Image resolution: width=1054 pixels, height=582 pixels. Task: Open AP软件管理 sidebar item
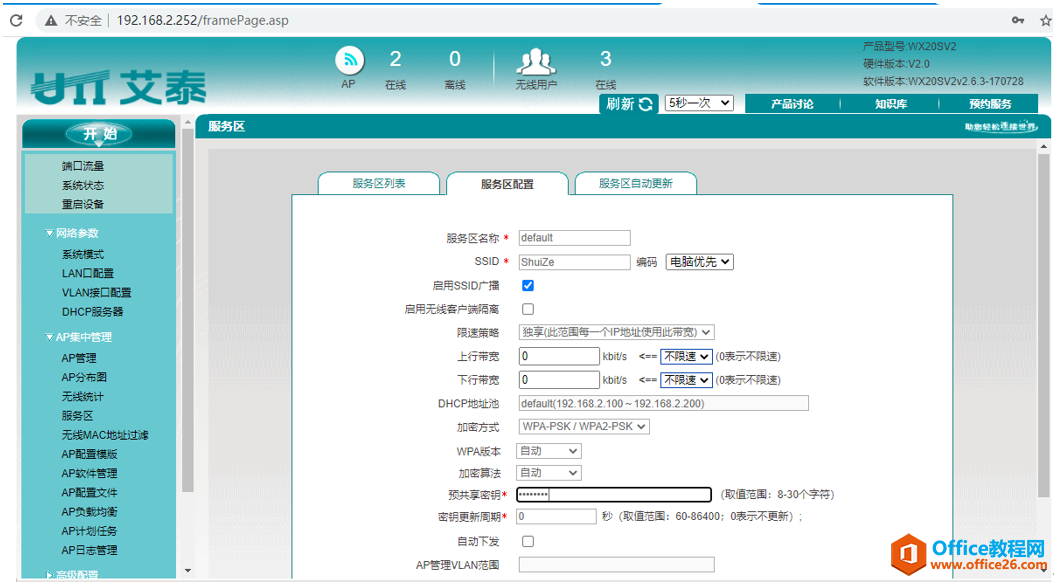click(x=89, y=473)
